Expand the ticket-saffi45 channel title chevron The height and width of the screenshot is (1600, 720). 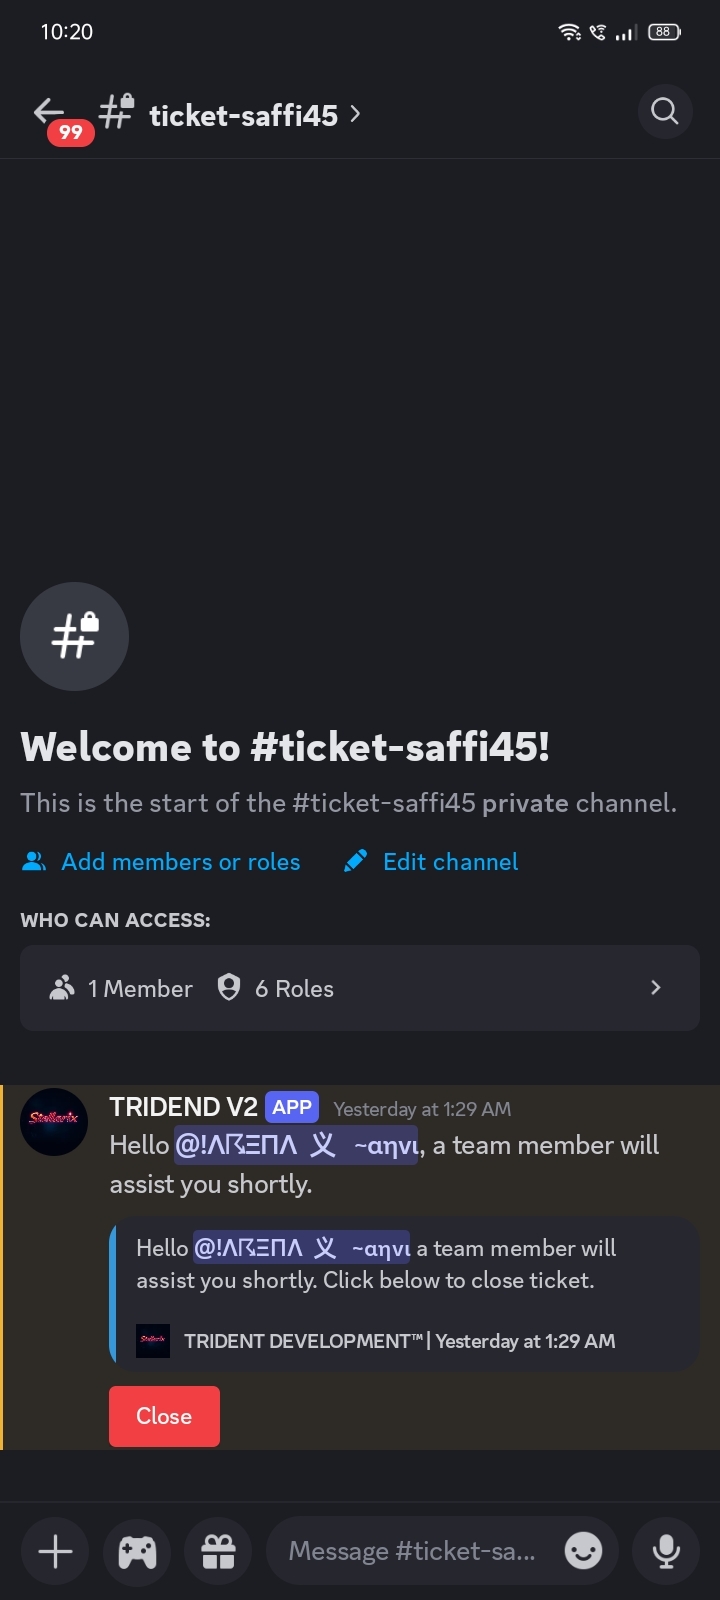coord(355,115)
